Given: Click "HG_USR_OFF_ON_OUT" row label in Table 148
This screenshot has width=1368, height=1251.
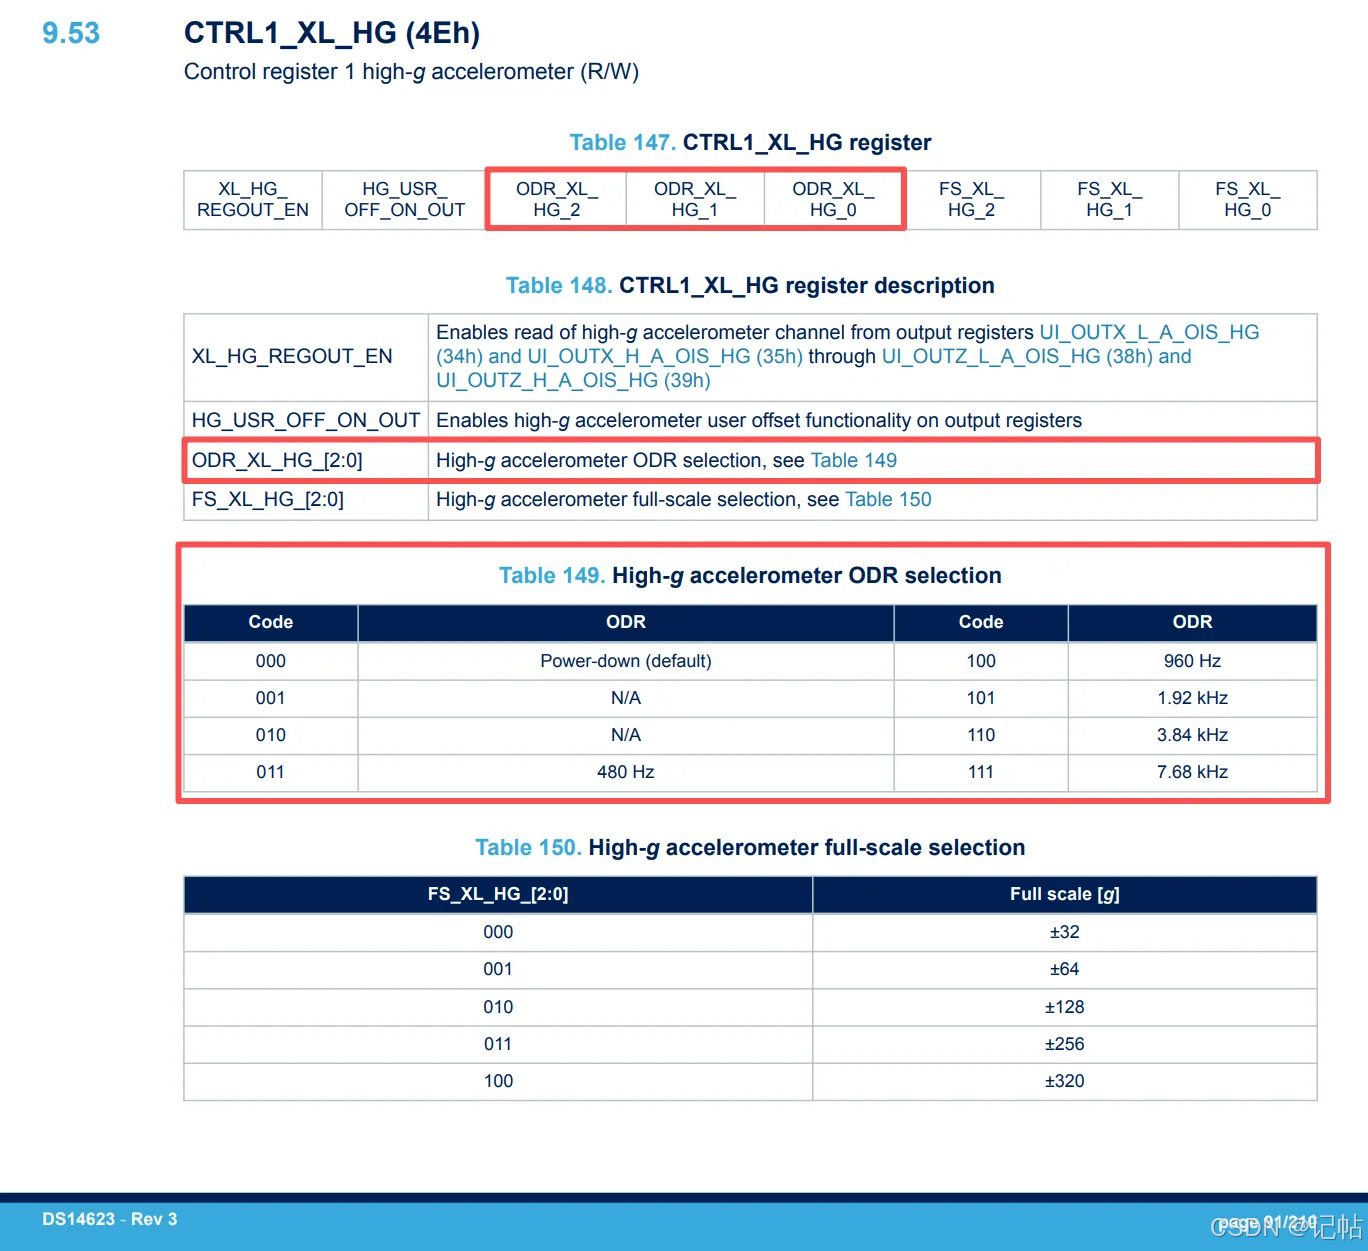Looking at the screenshot, I should pyautogui.click(x=306, y=420).
